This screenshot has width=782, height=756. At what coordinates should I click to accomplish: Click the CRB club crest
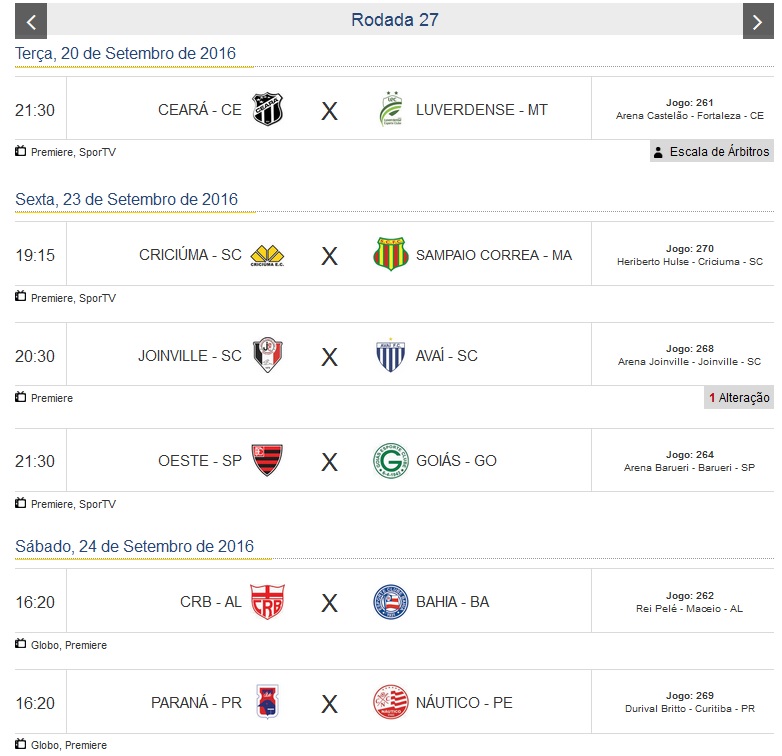(x=267, y=602)
